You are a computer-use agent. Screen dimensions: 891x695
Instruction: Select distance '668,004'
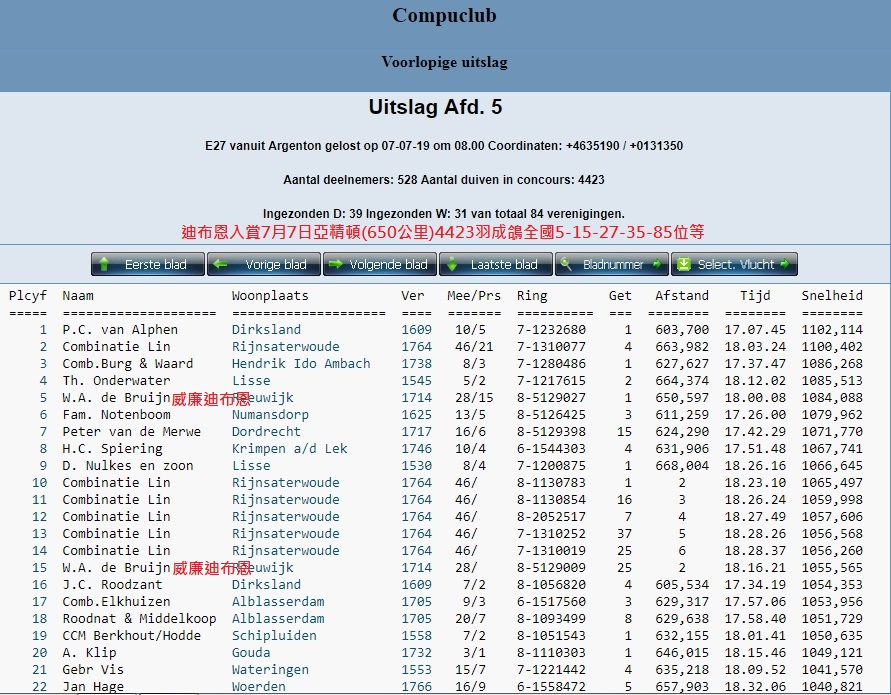682,466
